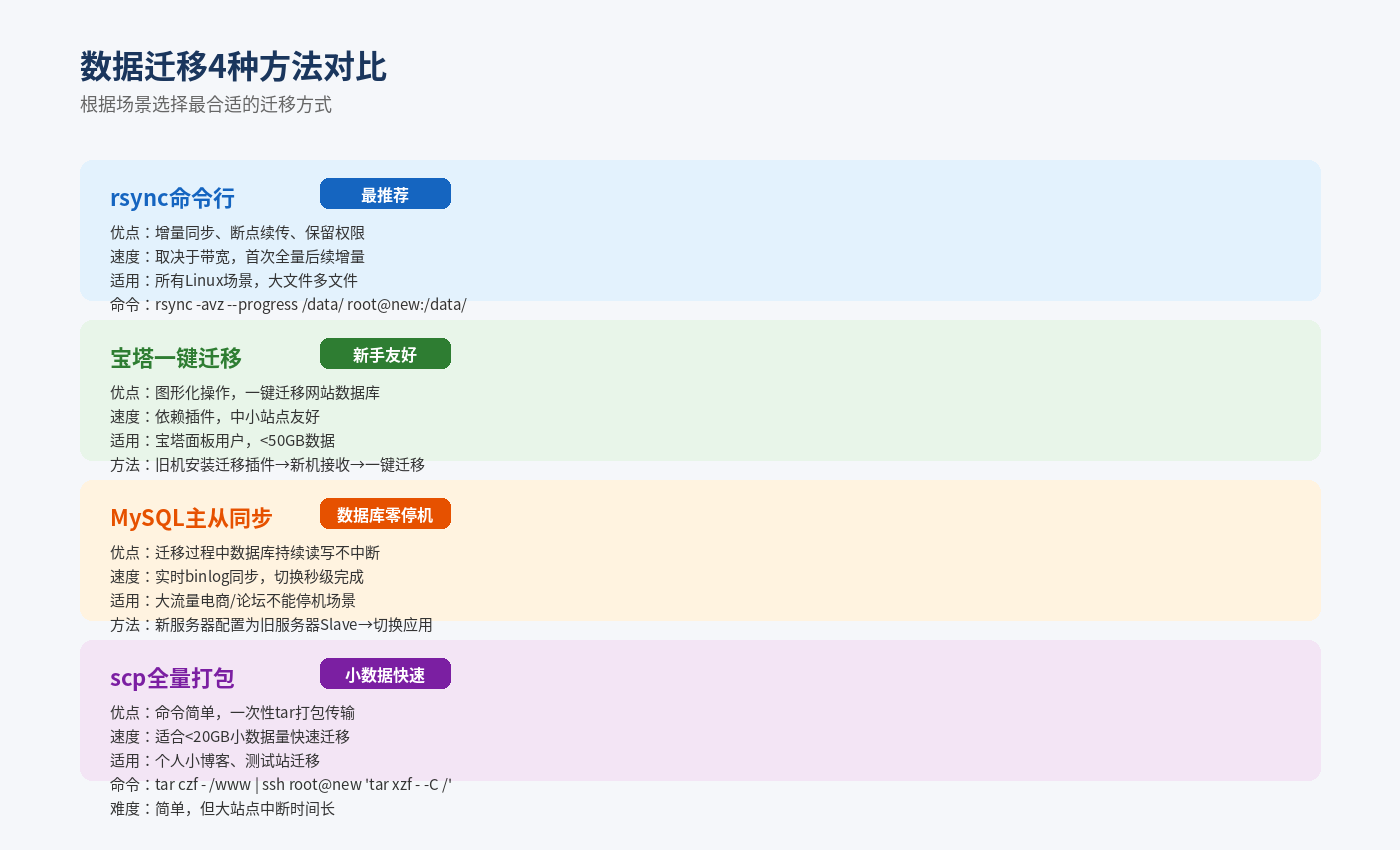Select the line "适用：宝塔面板用户，<50GB数据"

click(222, 441)
